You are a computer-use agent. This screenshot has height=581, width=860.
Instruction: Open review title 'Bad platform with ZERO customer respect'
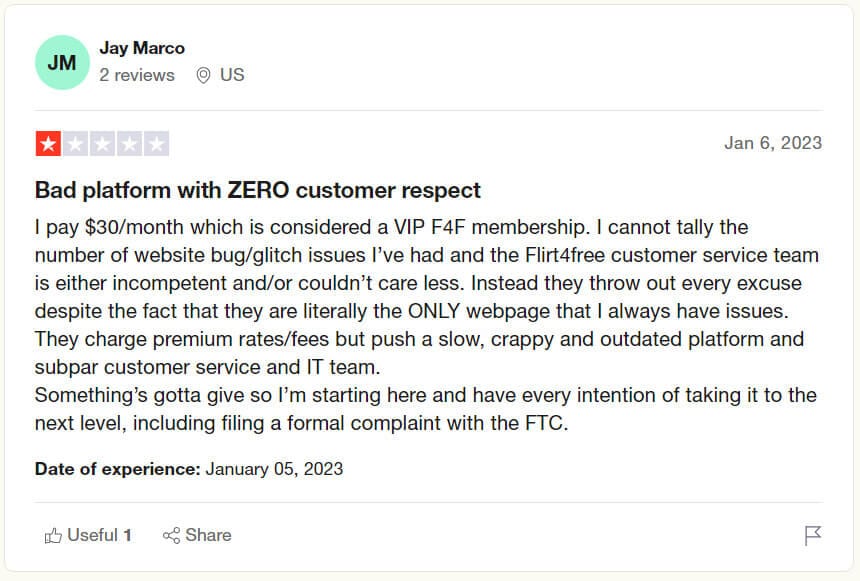coord(258,190)
